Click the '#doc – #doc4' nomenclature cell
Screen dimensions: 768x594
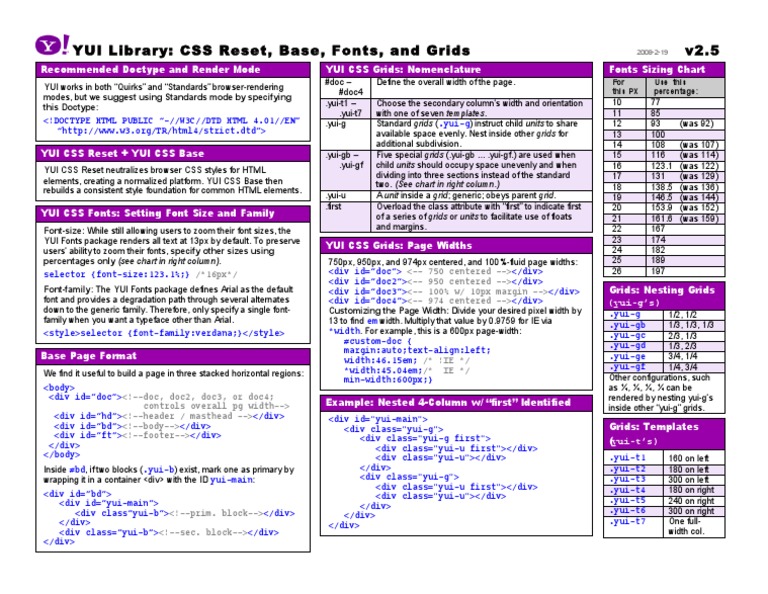pyautogui.click(x=345, y=88)
